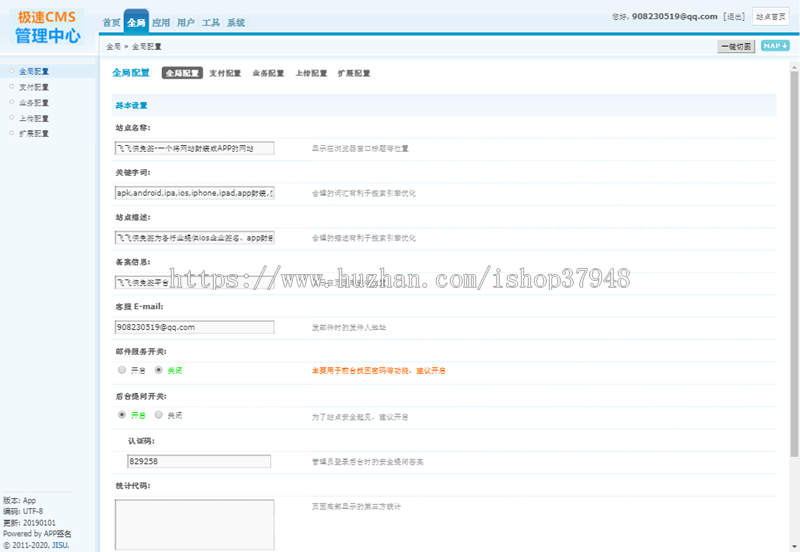Focus the 站点描述 input field
The image size is (800, 552).
(x=194, y=237)
